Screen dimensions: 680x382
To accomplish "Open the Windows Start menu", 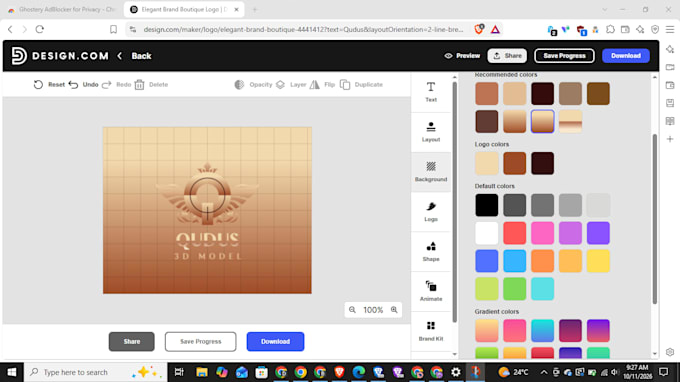I will coord(12,372).
